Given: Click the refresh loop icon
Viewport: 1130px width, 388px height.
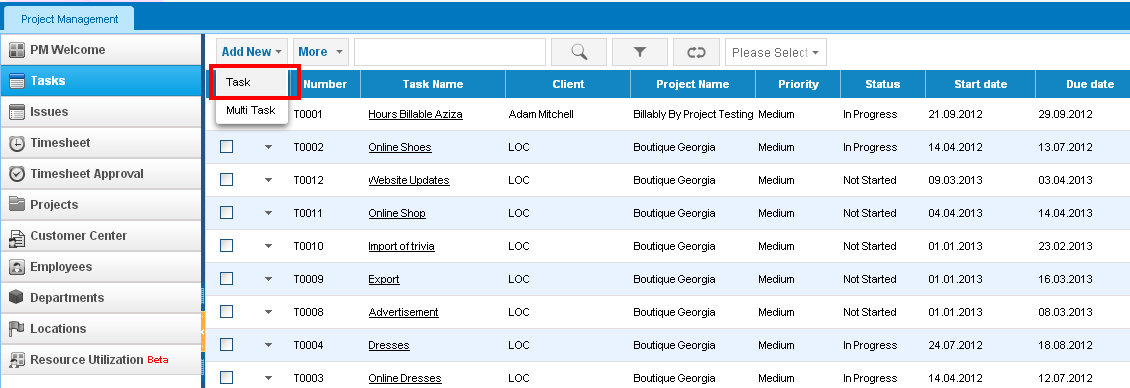Looking at the screenshot, I should click(x=696, y=52).
